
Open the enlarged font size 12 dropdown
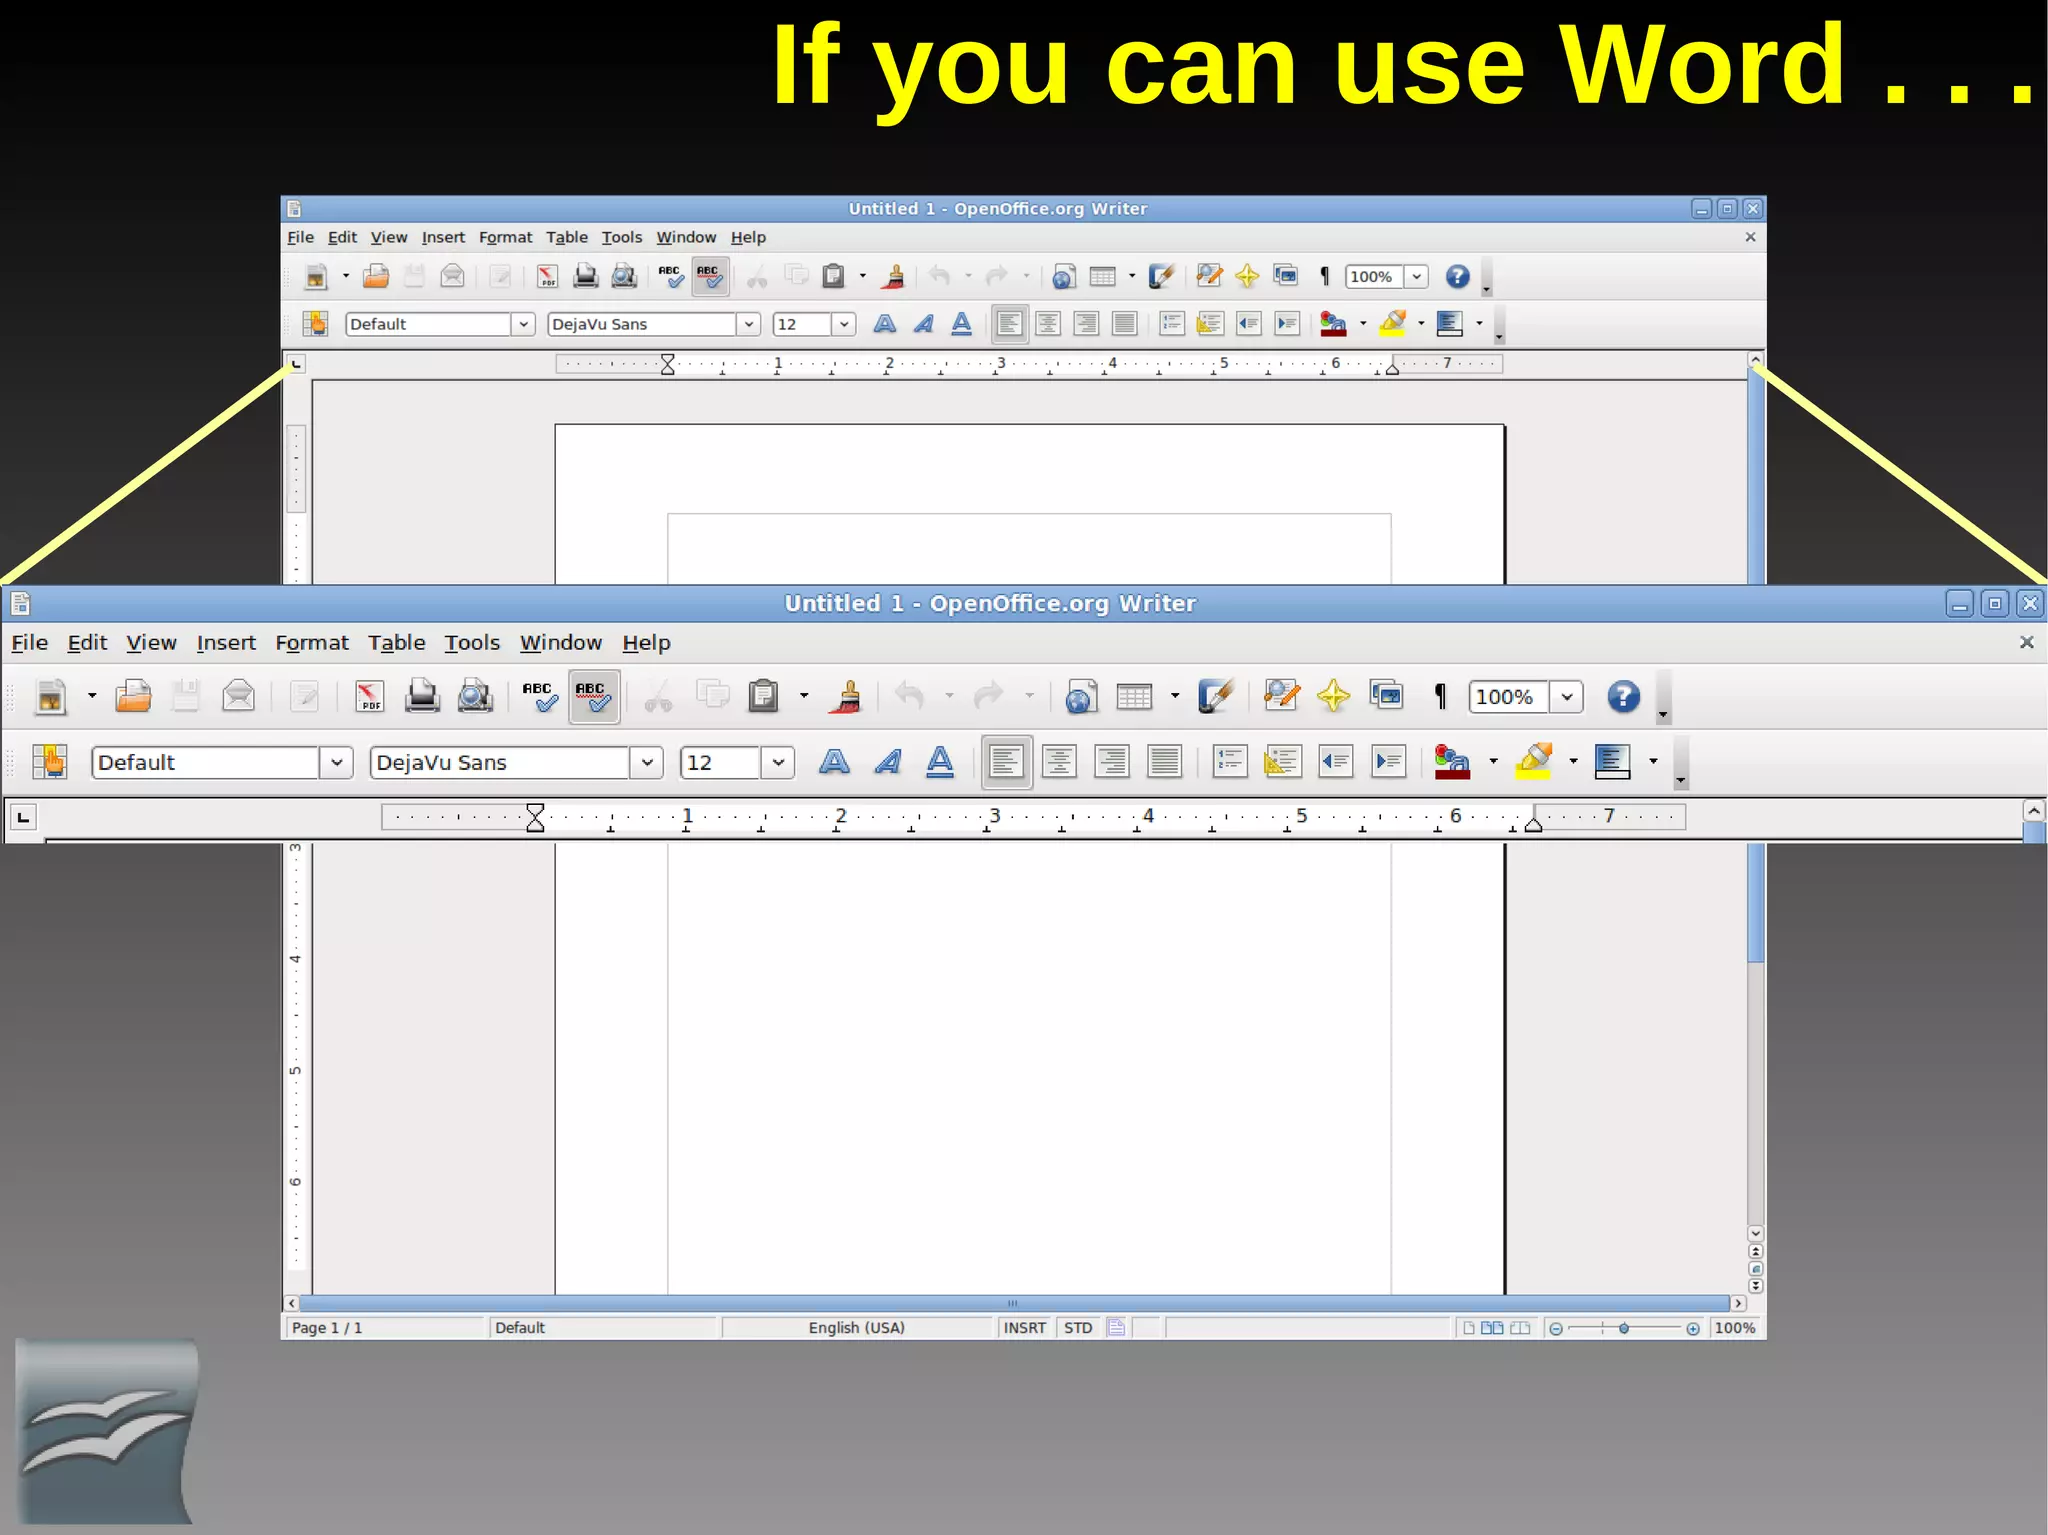[x=777, y=762]
